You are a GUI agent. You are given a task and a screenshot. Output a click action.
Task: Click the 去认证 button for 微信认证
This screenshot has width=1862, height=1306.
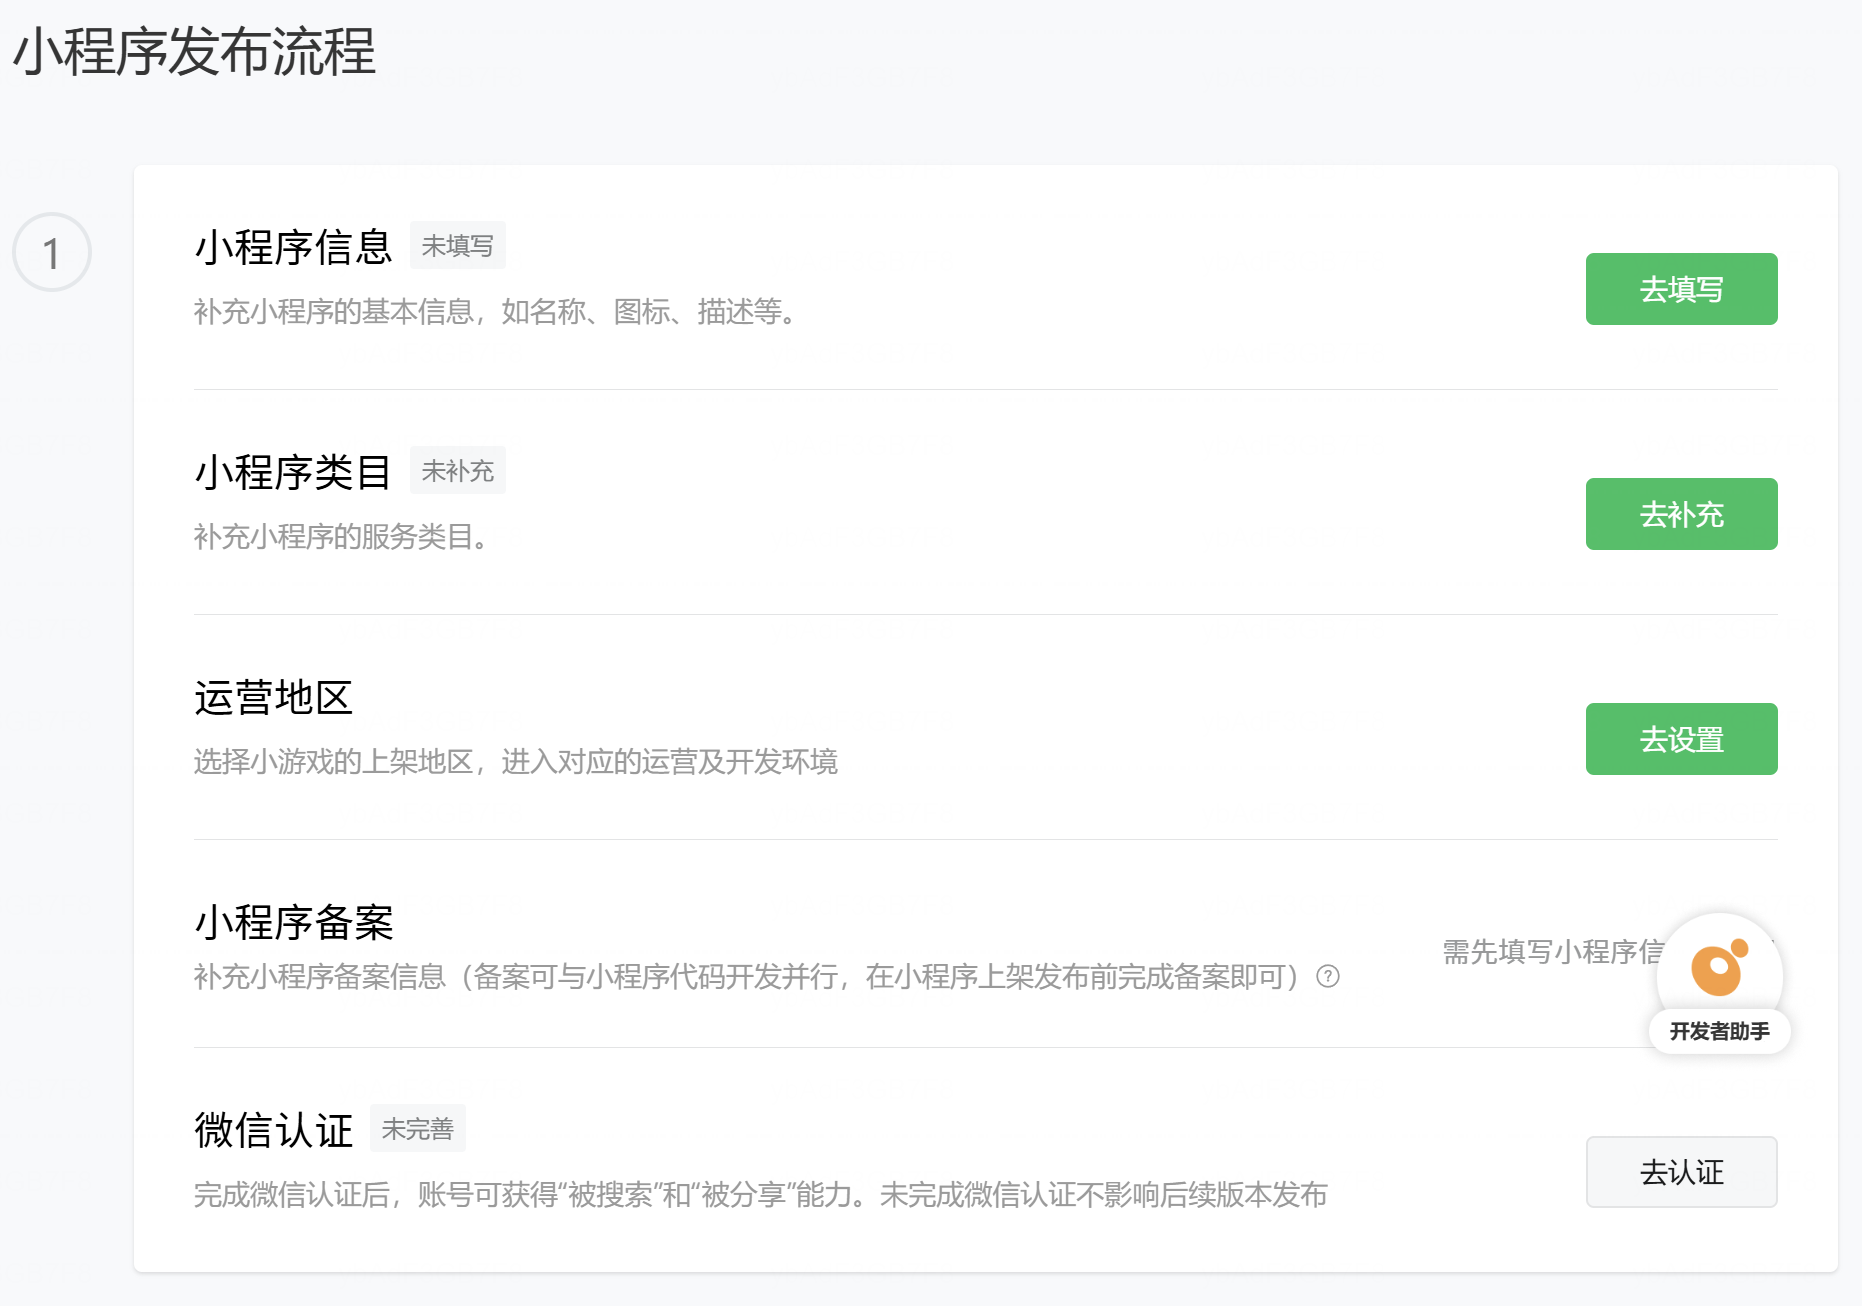(1681, 1172)
